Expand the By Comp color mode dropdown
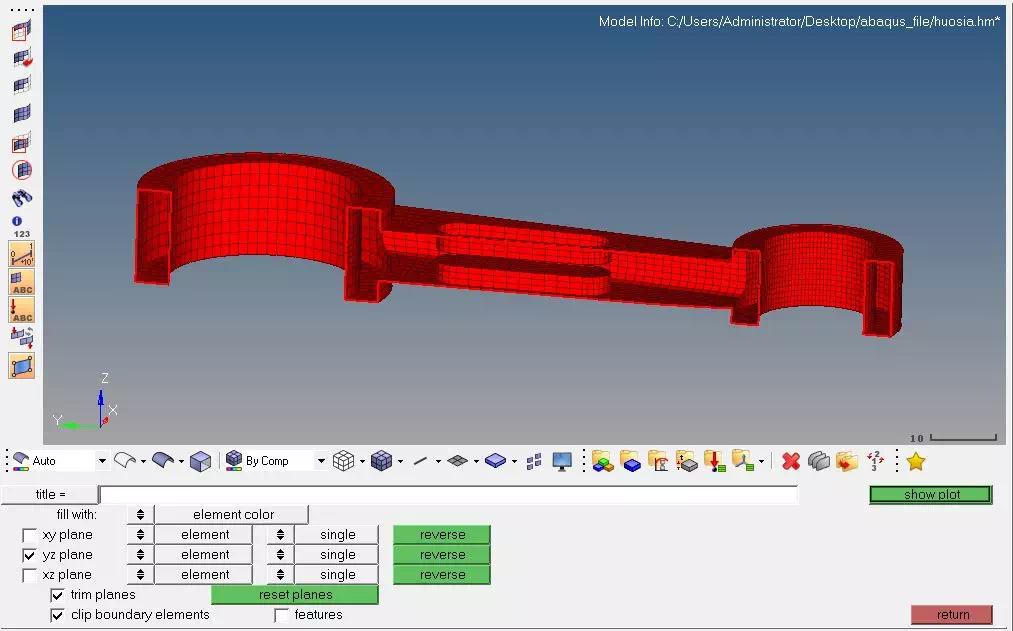The image size is (1013, 631). coord(321,461)
